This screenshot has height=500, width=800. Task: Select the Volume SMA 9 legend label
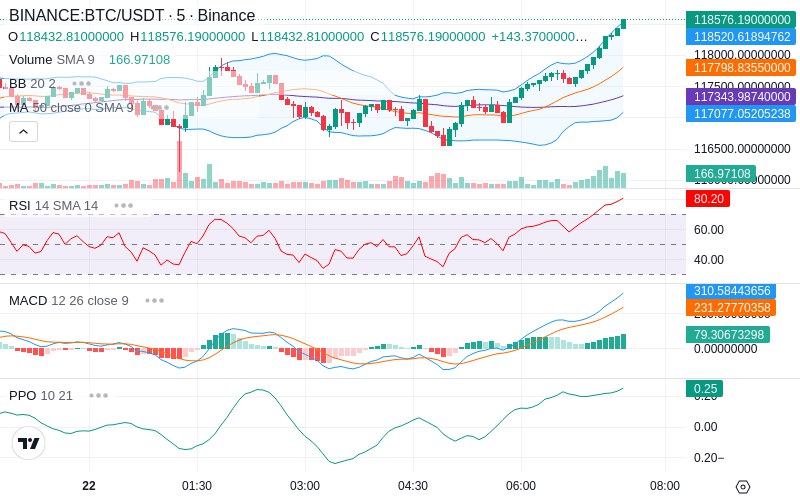(52, 60)
